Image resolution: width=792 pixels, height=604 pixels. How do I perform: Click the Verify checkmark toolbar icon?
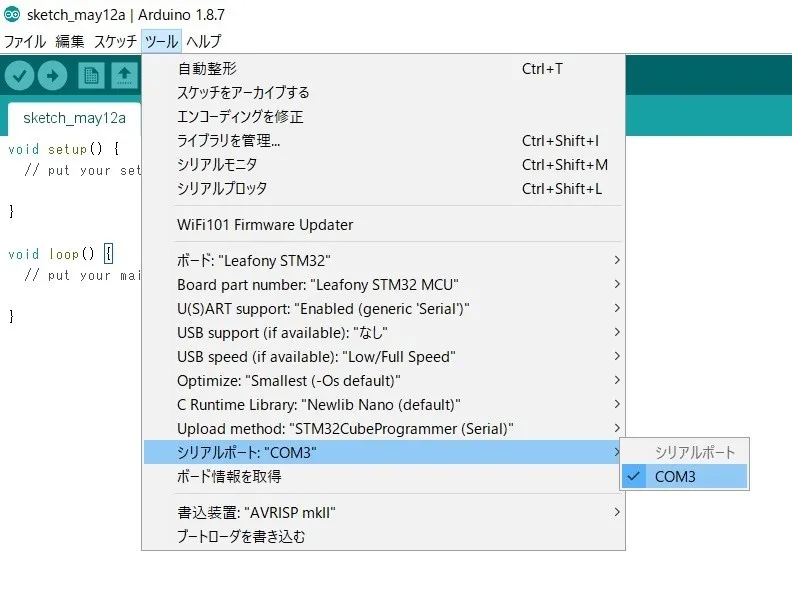(x=20, y=76)
